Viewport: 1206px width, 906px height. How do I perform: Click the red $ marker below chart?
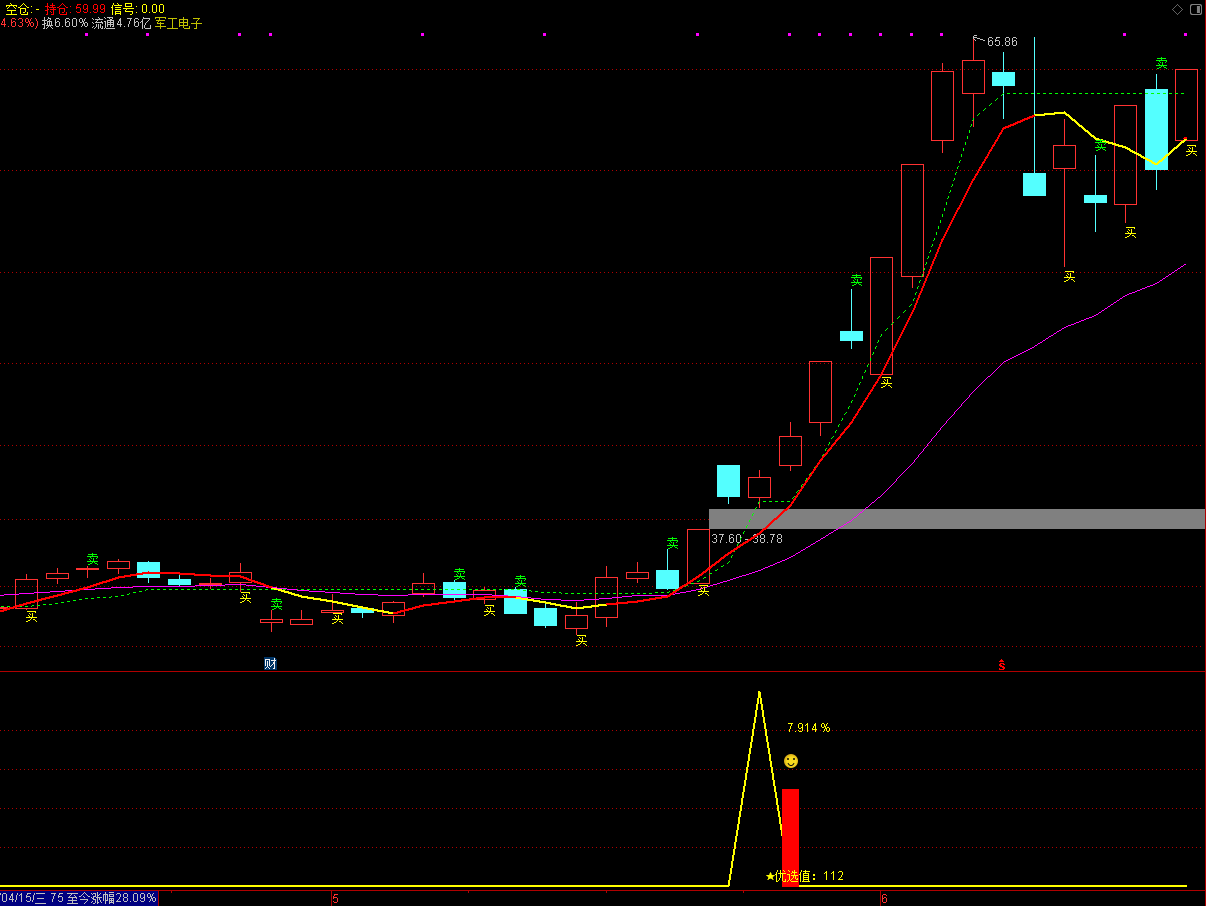(x=1001, y=665)
